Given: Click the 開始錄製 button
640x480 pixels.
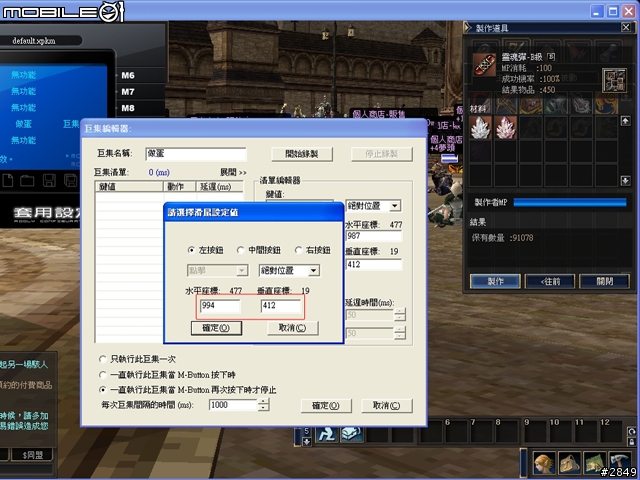Looking at the screenshot, I should tap(302, 154).
